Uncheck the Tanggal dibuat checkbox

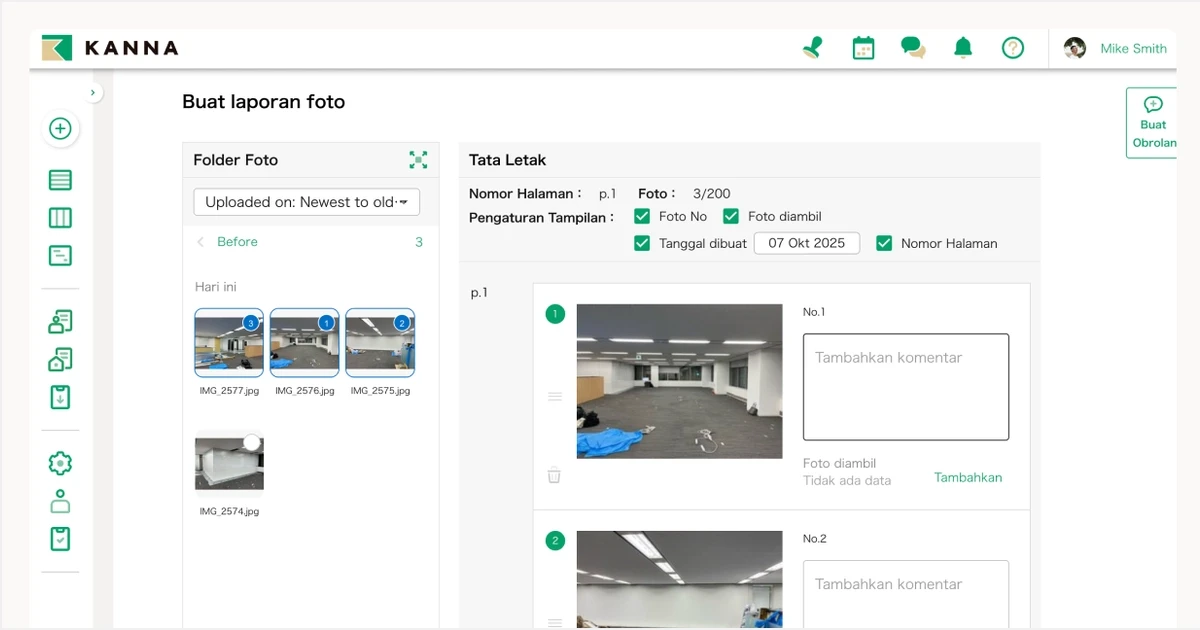coord(642,243)
